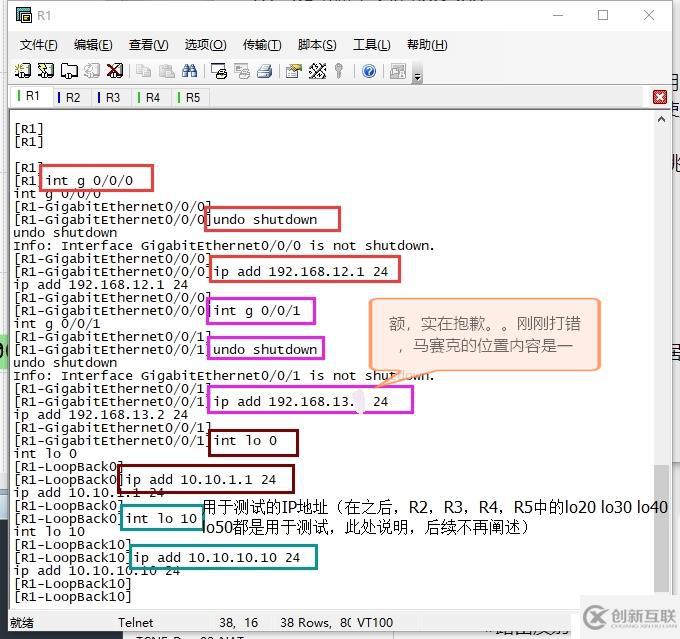This screenshot has width=680, height=639.
Task: Click the Print Selection icon
Action: [242, 71]
